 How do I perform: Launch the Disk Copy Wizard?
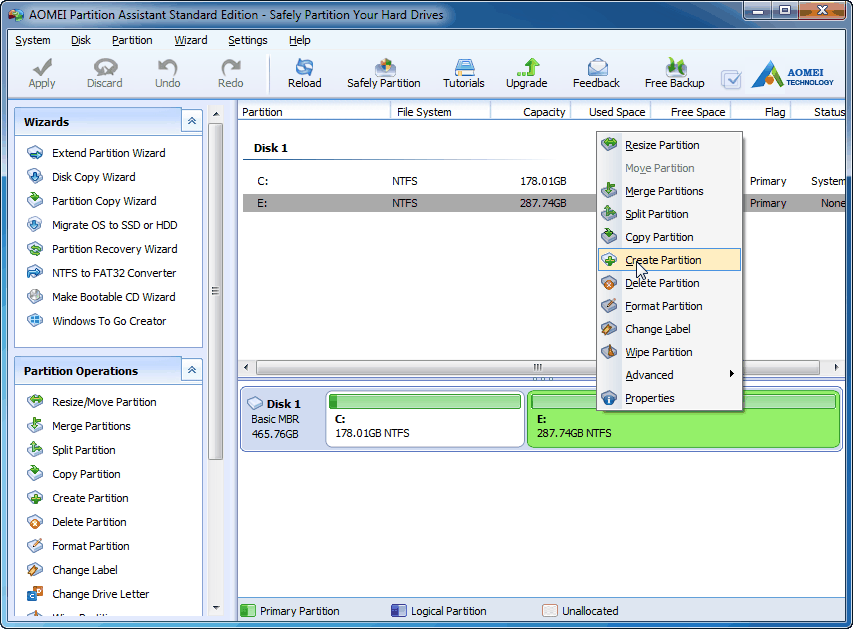coord(81,177)
